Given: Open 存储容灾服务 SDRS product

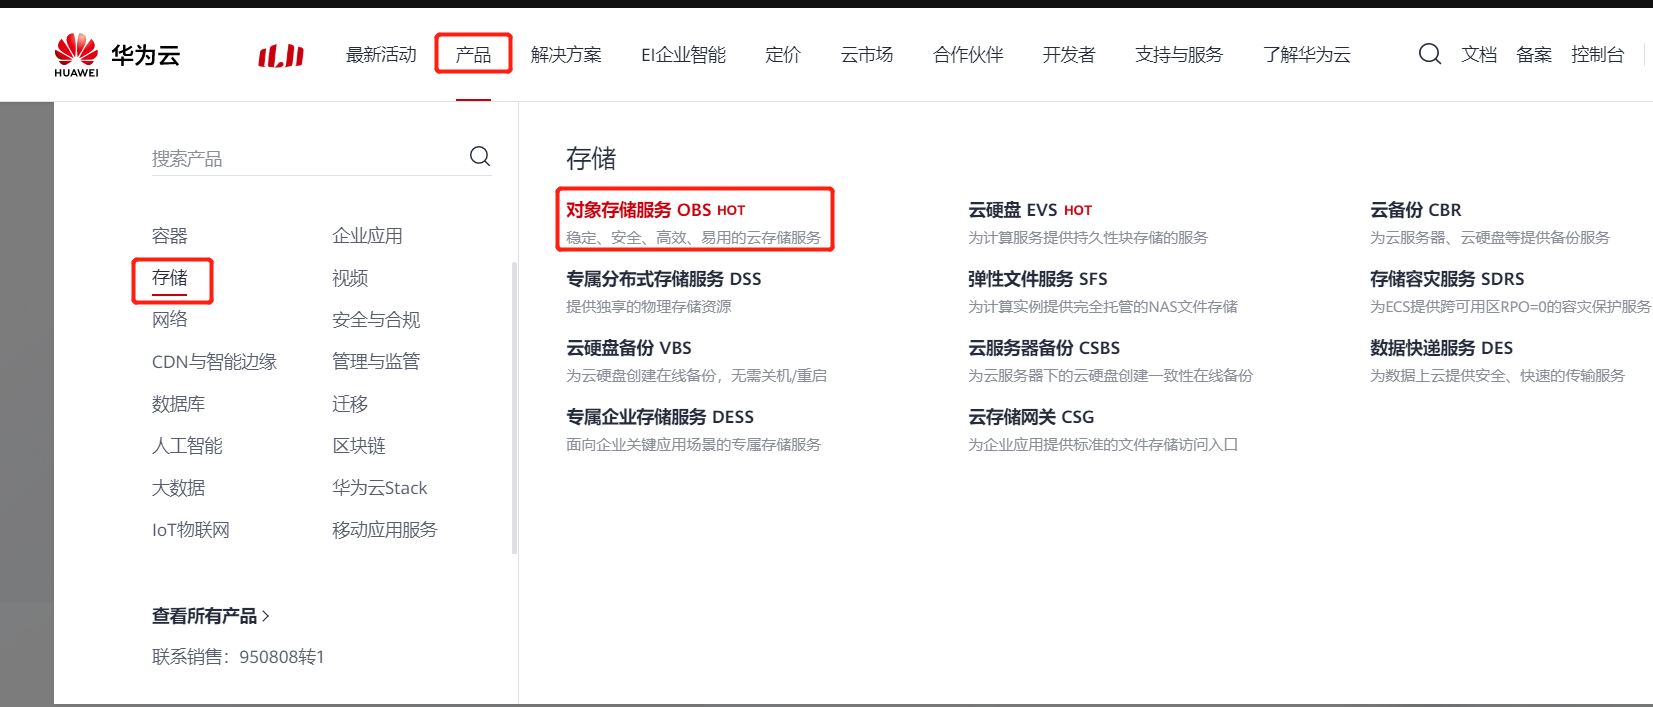Looking at the screenshot, I should (x=1447, y=279).
